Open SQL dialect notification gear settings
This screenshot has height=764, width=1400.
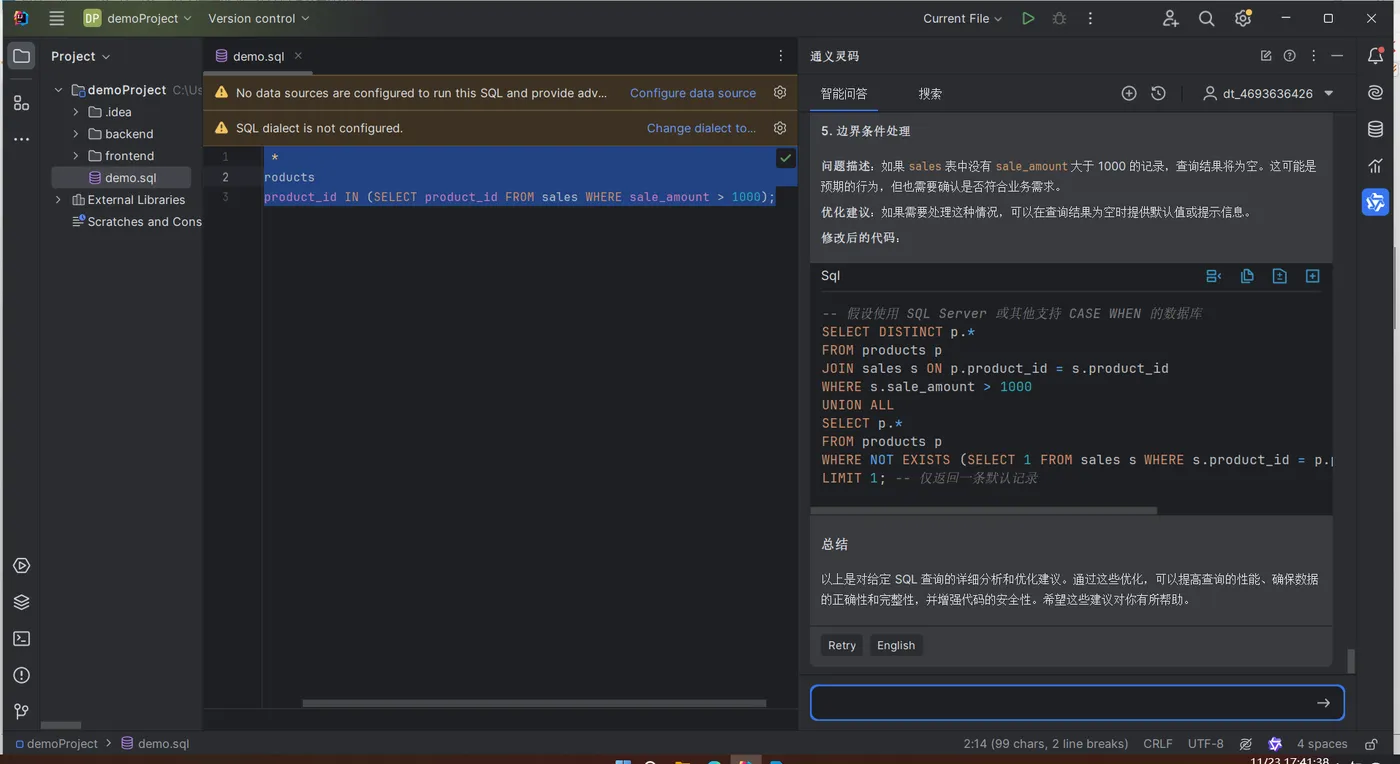[x=780, y=128]
